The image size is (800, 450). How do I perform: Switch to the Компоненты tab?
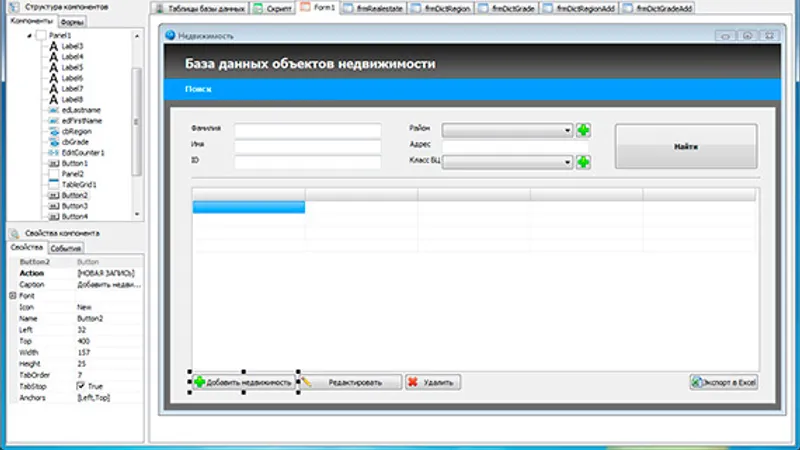(x=32, y=21)
